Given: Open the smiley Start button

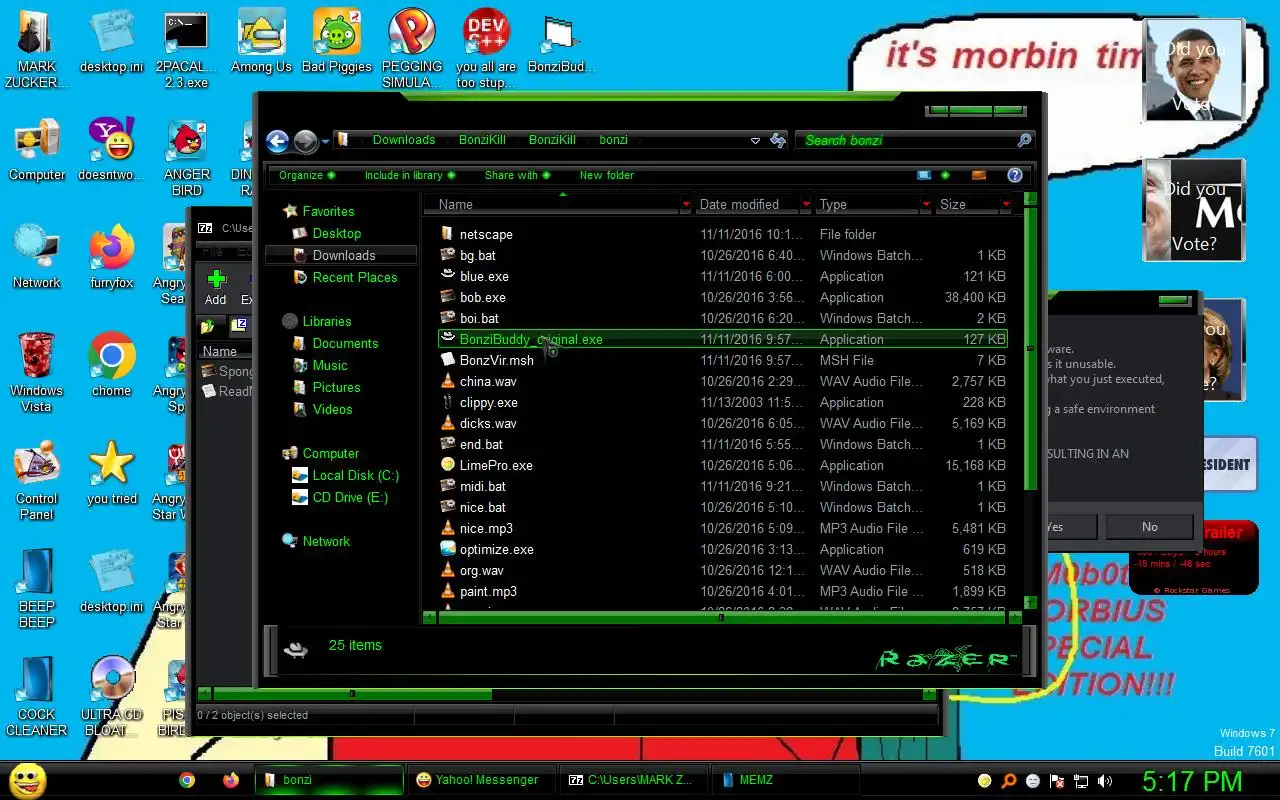Looking at the screenshot, I should point(28,780).
